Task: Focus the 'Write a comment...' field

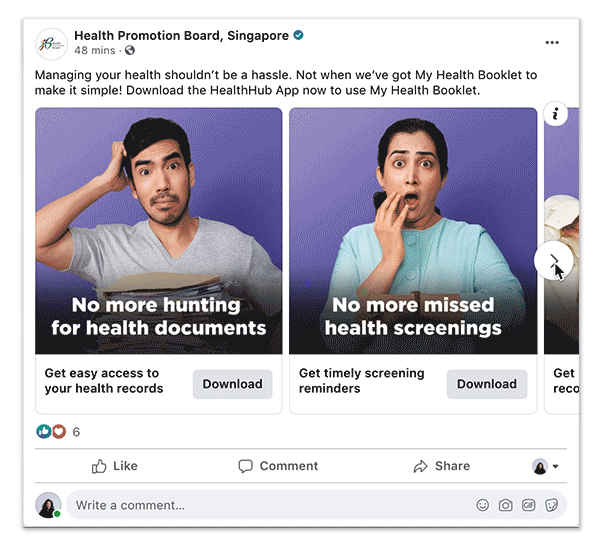Action: pyautogui.click(x=316, y=505)
